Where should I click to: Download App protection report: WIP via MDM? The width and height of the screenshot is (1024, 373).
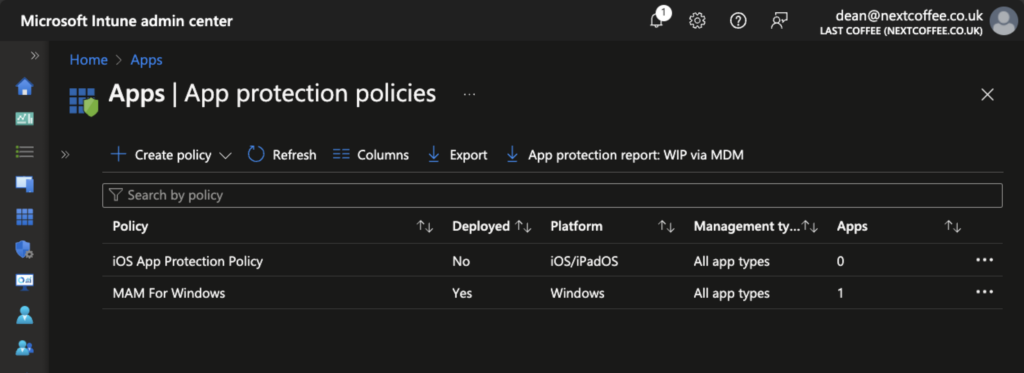coord(625,155)
